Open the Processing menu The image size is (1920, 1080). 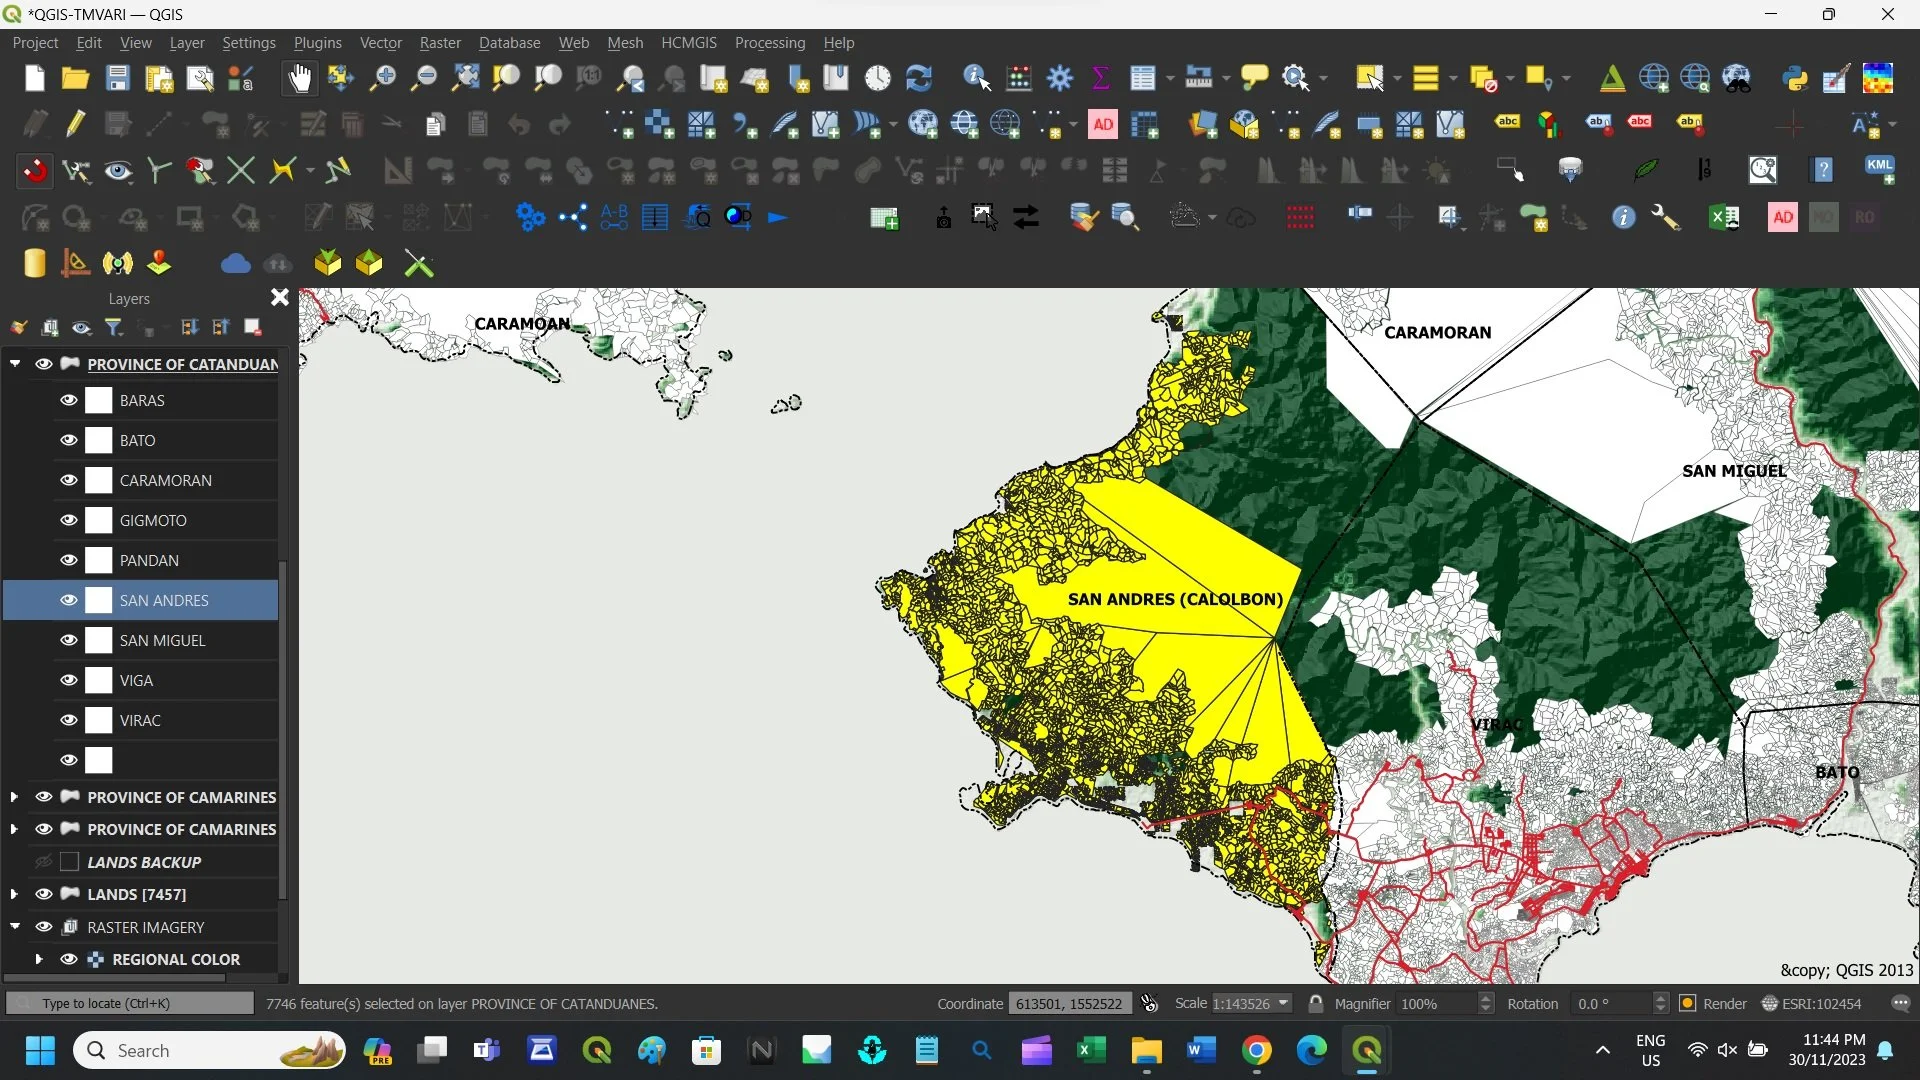[x=769, y=43]
